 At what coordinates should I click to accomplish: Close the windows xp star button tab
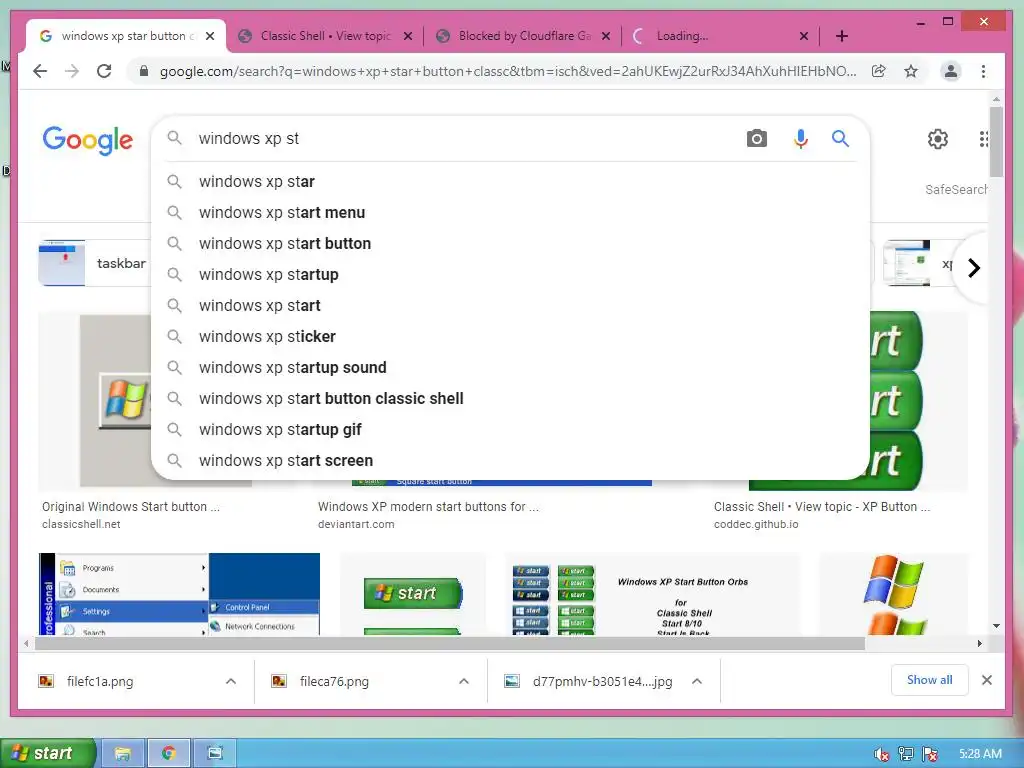coord(210,36)
